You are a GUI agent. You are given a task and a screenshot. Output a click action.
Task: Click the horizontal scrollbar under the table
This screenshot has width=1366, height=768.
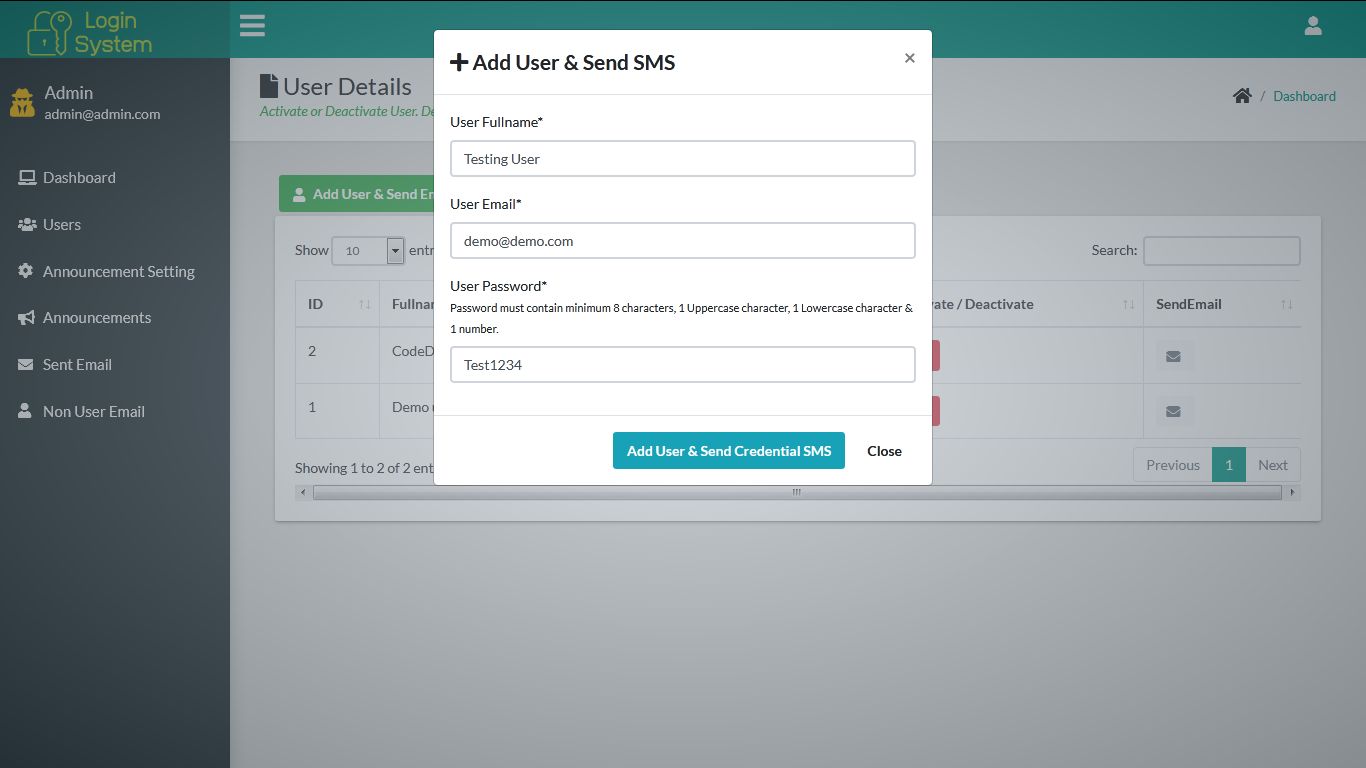796,493
